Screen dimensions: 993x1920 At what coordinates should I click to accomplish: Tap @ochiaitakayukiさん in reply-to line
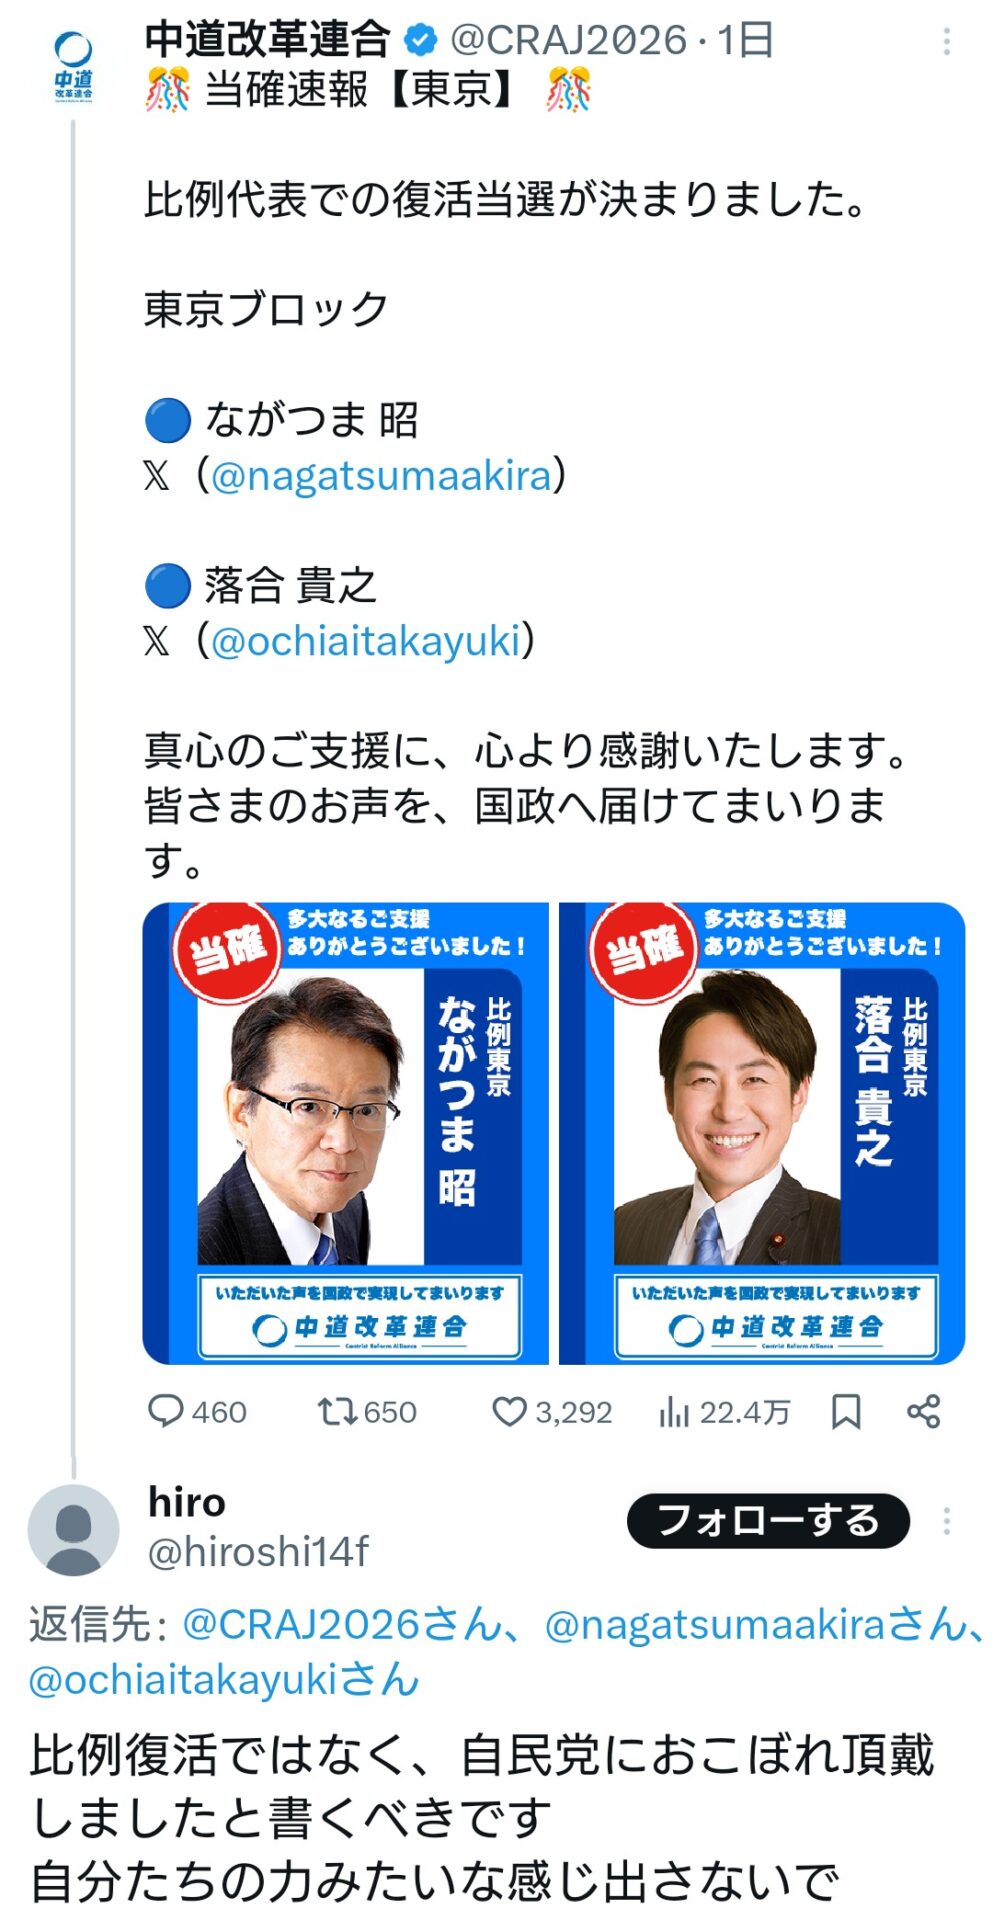(224, 1679)
